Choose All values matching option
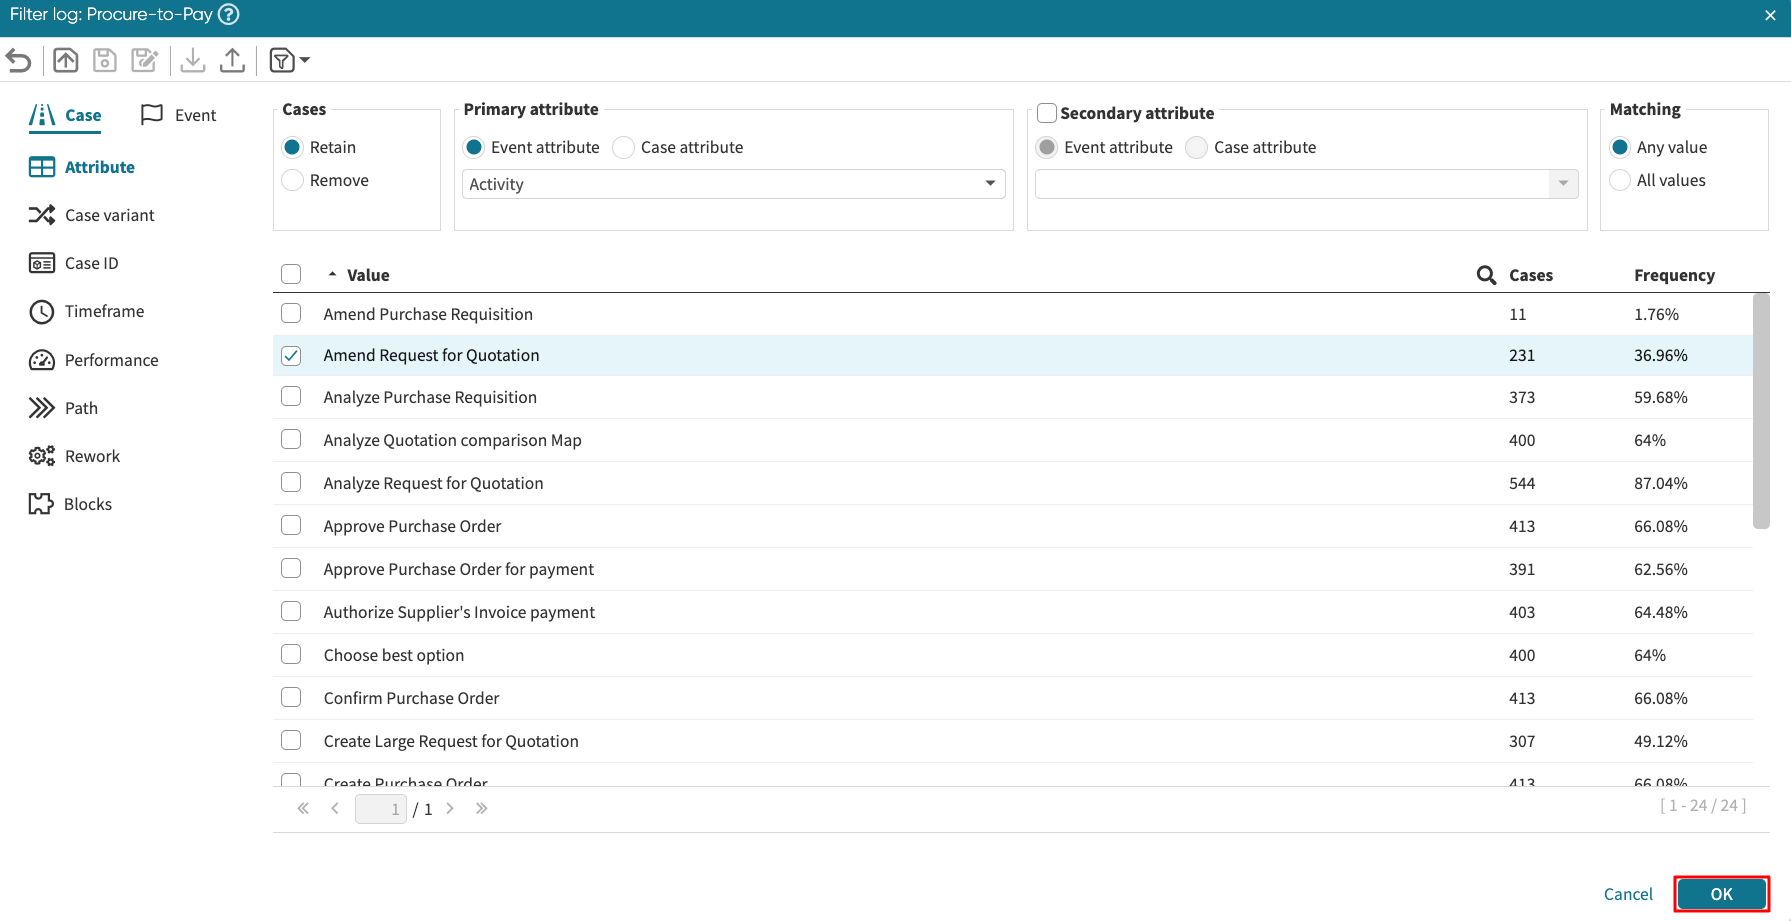This screenshot has height=921, width=1791. click(x=1620, y=180)
